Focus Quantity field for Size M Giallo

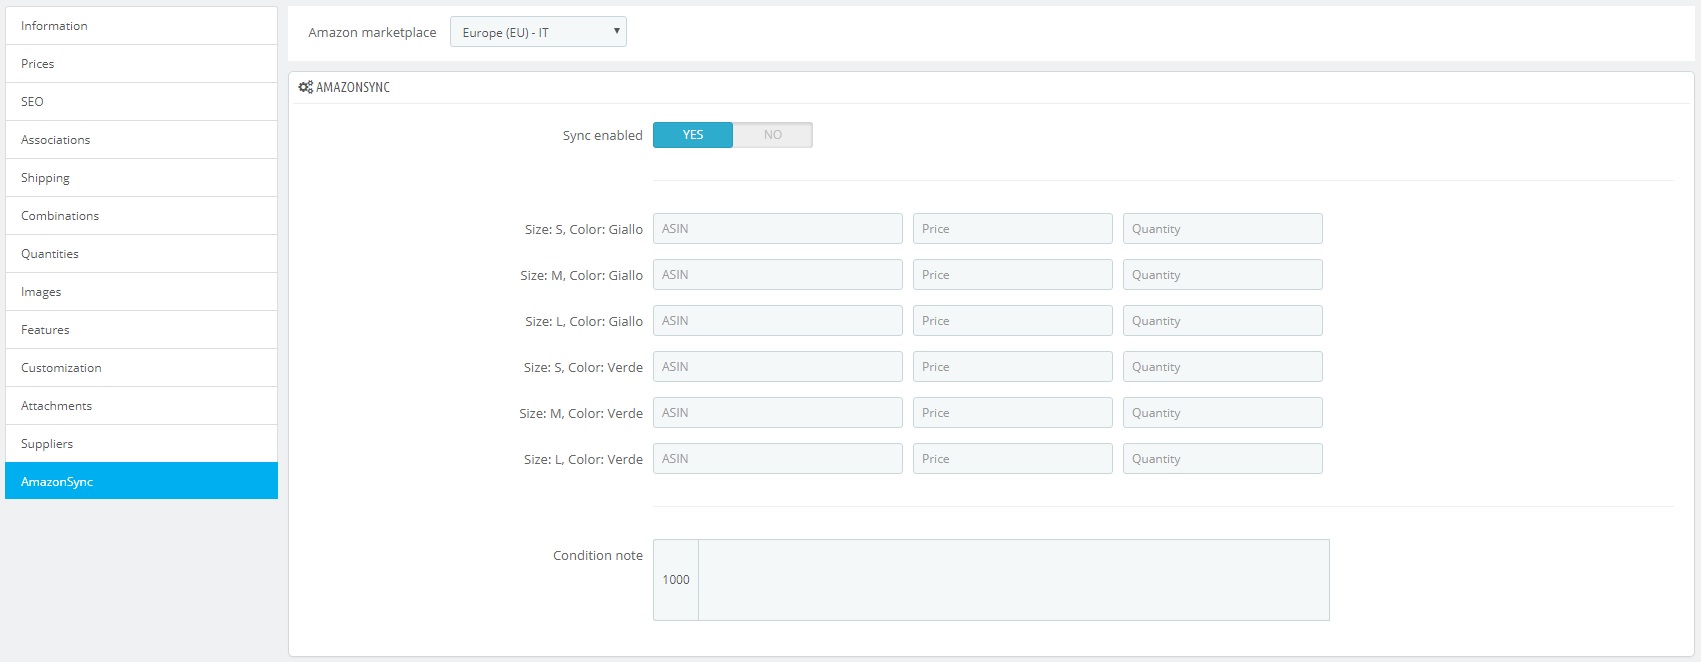pos(1223,275)
